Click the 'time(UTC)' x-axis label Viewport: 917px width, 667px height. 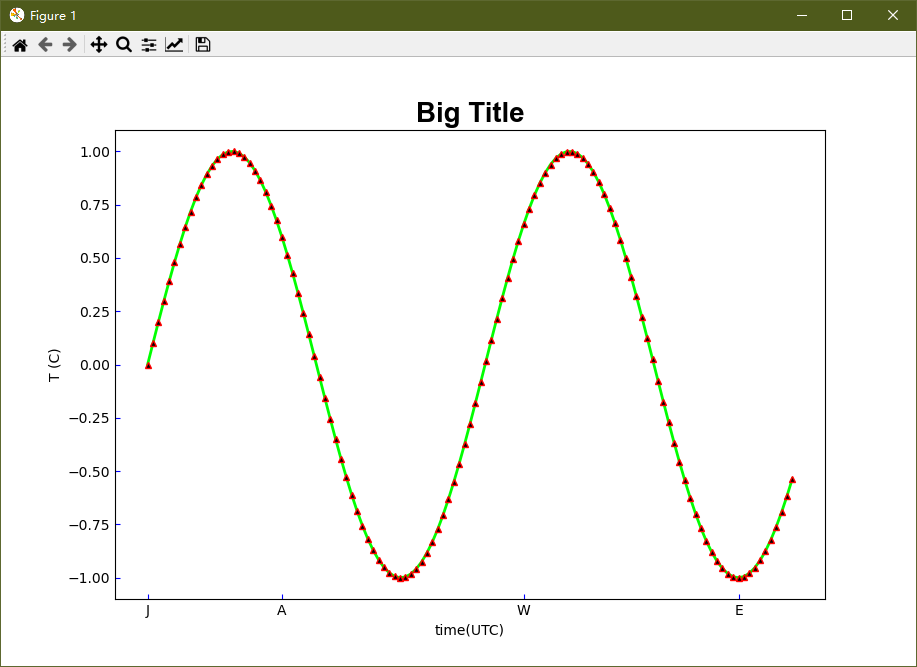pos(469,630)
